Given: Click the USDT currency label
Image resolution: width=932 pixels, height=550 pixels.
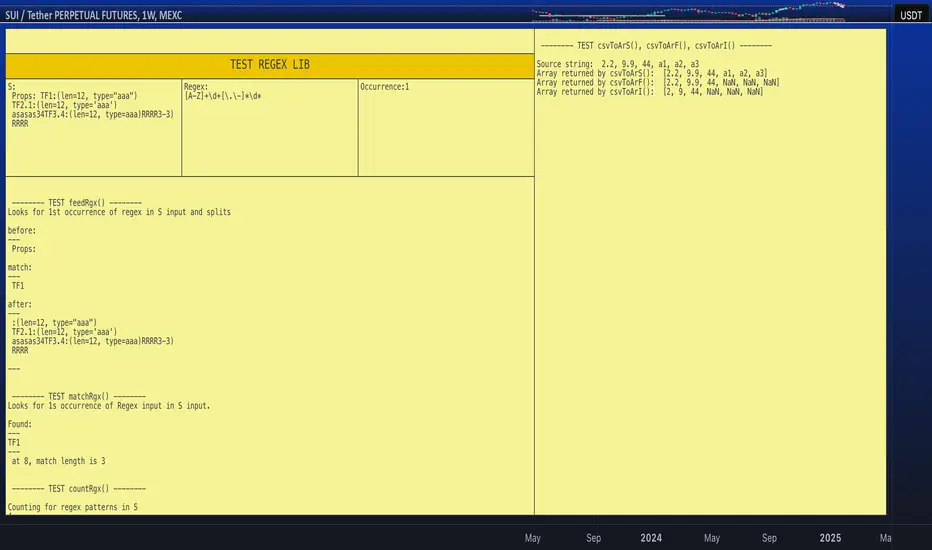Looking at the screenshot, I should [x=910, y=15].
